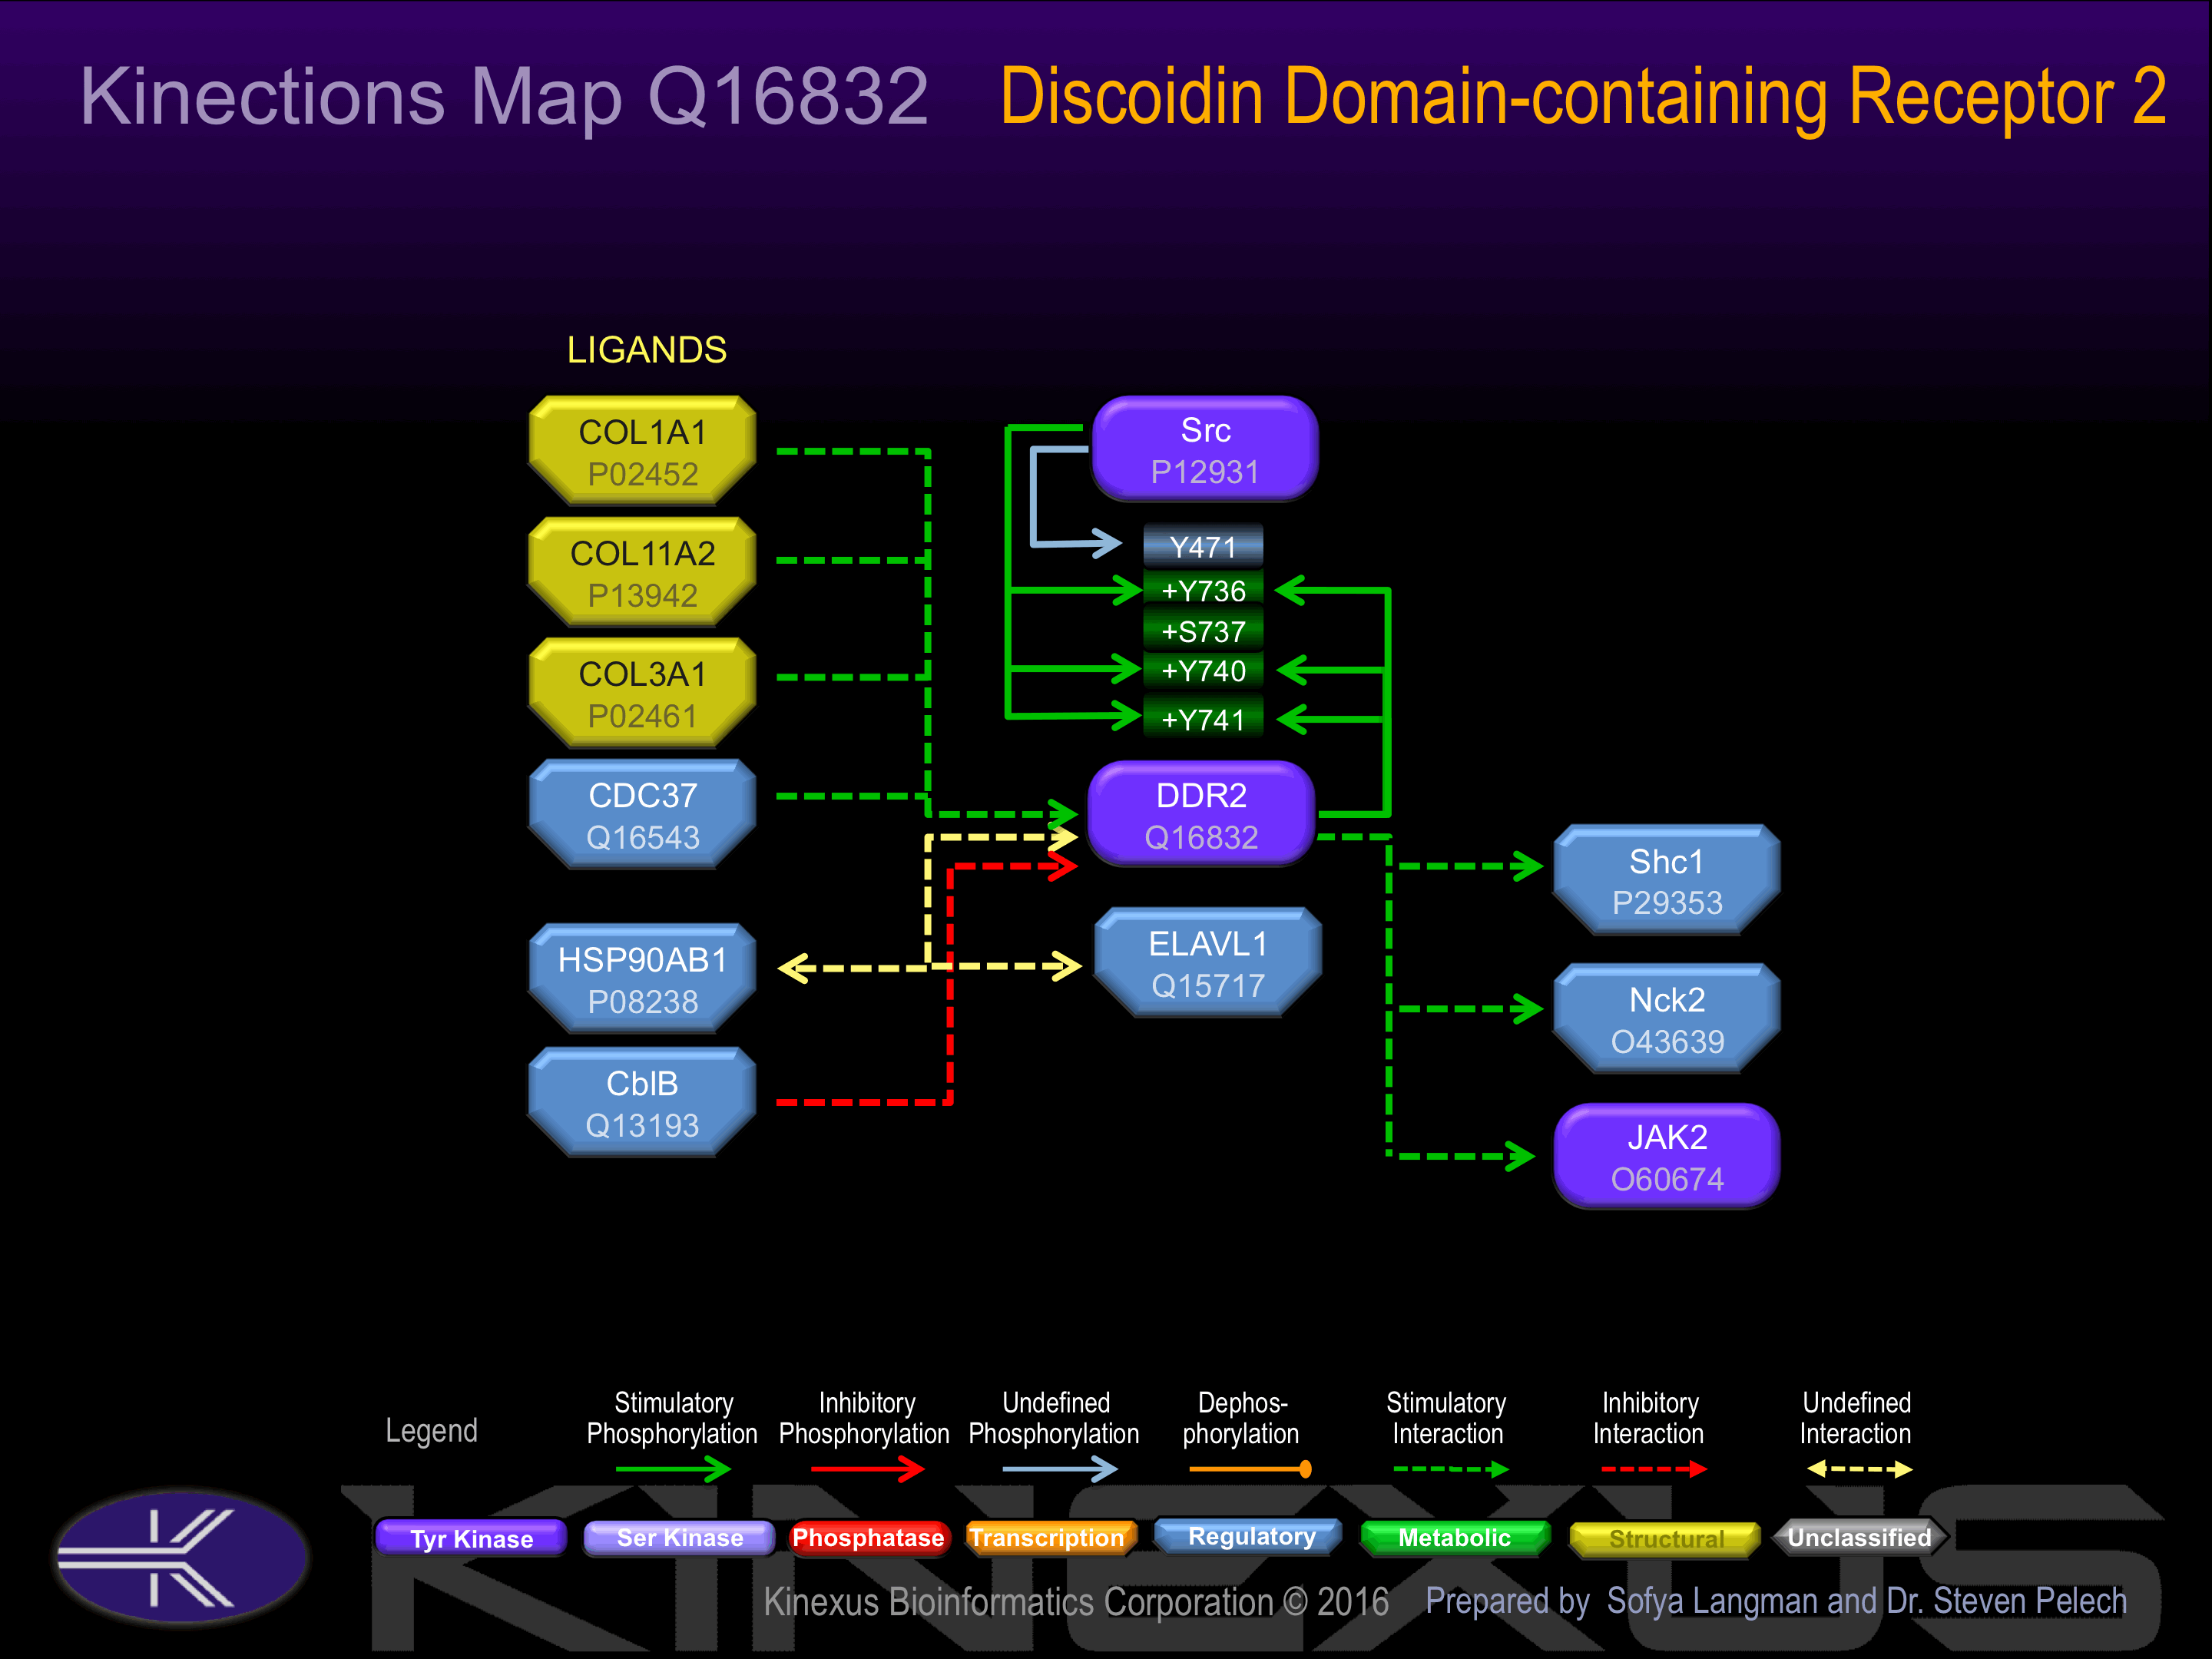Click the Dephos-phorylation legend label
The width and height of the screenshot is (2212, 1659).
(1241, 1418)
